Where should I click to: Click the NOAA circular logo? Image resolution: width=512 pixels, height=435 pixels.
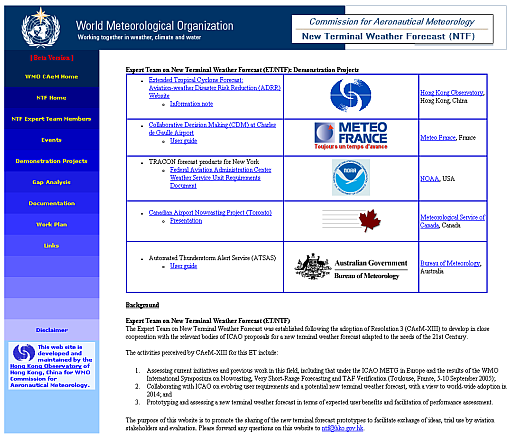[351, 177]
